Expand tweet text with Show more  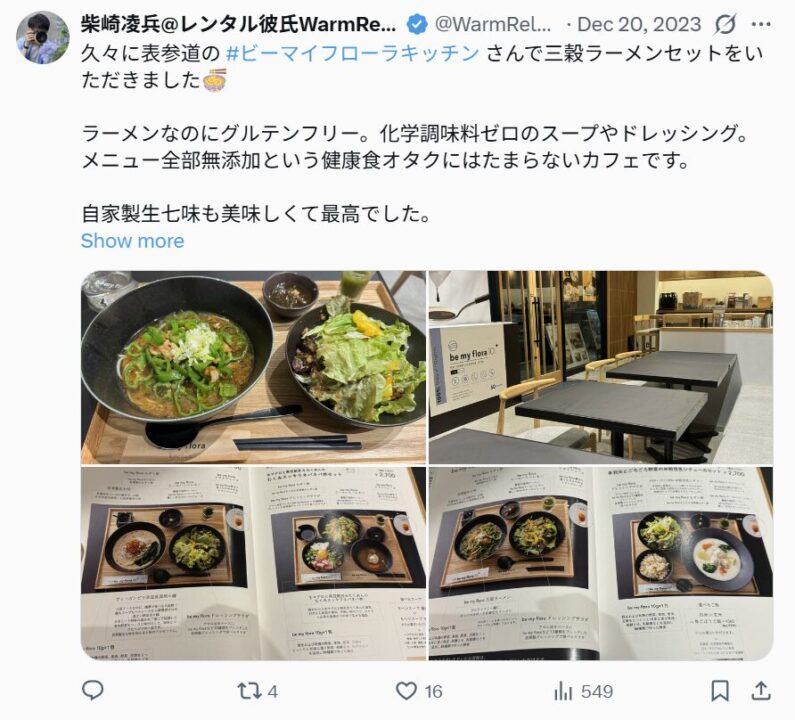tap(132, 241)
